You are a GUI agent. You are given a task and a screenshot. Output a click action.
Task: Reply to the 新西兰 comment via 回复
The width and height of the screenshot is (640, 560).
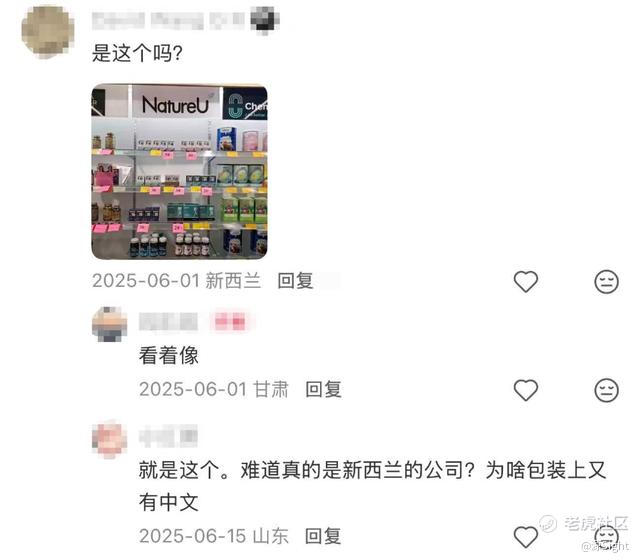pos(295,281)
